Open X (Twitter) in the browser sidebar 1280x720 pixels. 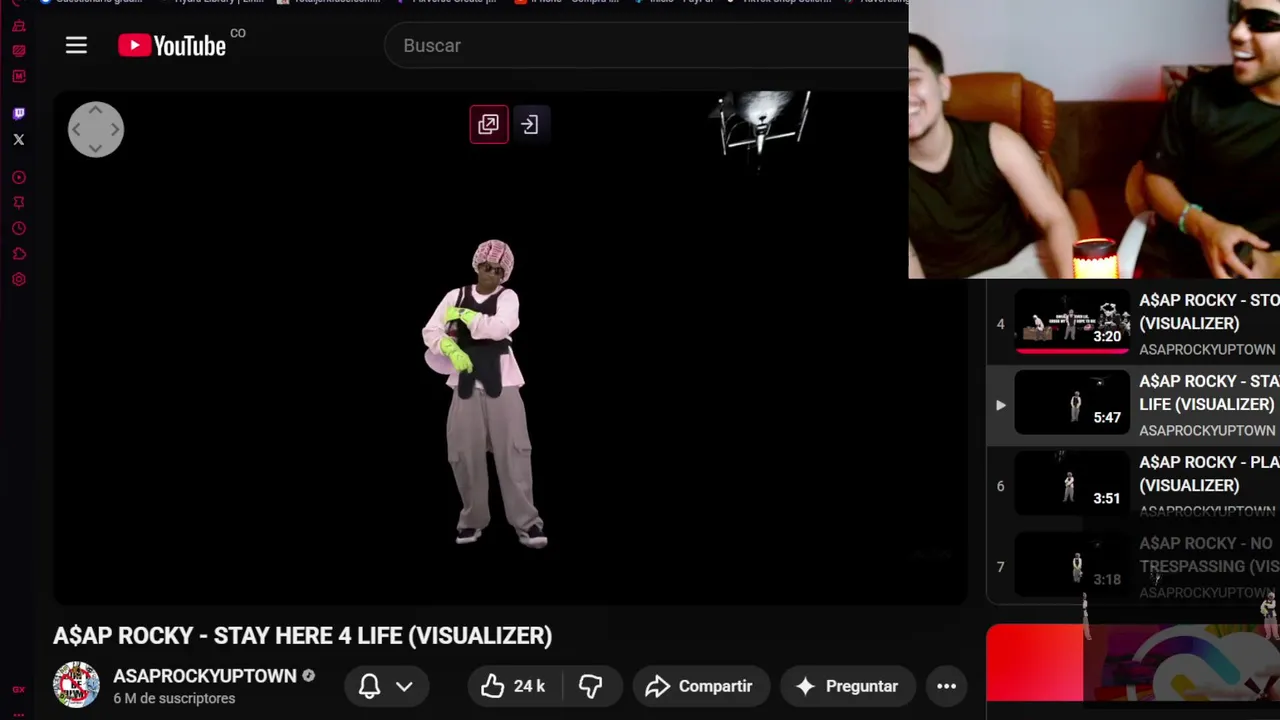[19, 140]
